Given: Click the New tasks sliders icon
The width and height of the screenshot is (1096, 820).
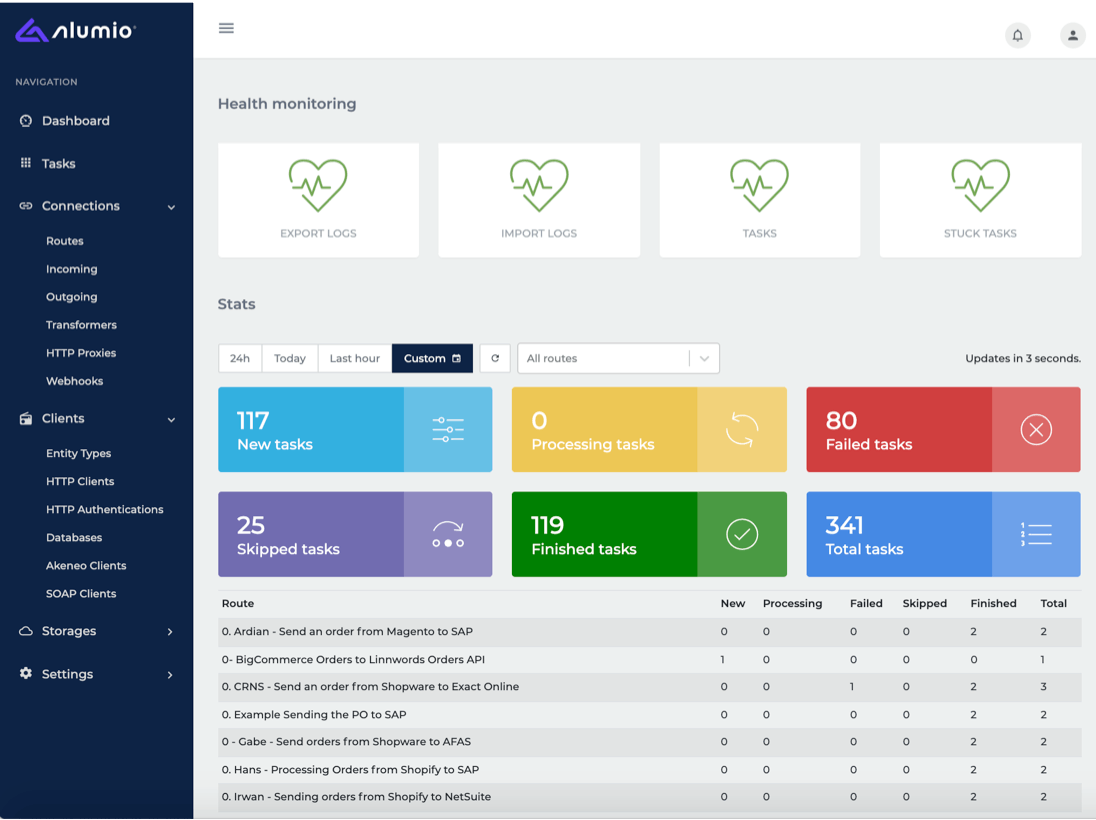Looking at the screenshot, I should 448,429.
